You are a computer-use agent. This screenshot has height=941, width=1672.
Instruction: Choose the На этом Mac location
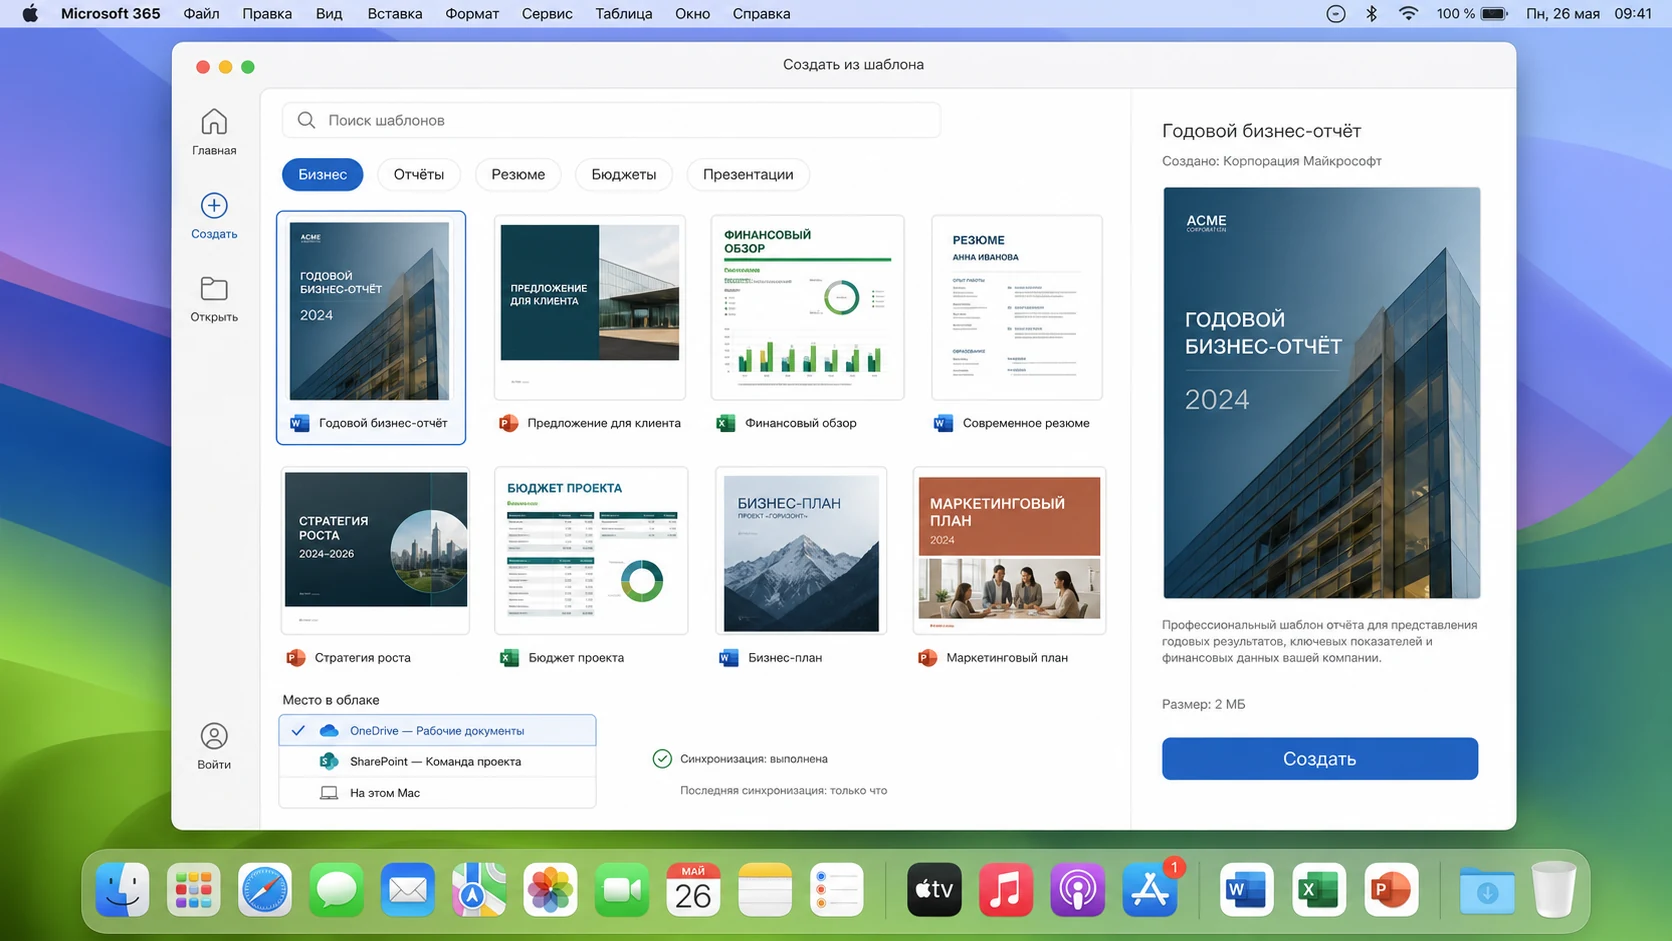pos(438,792)
